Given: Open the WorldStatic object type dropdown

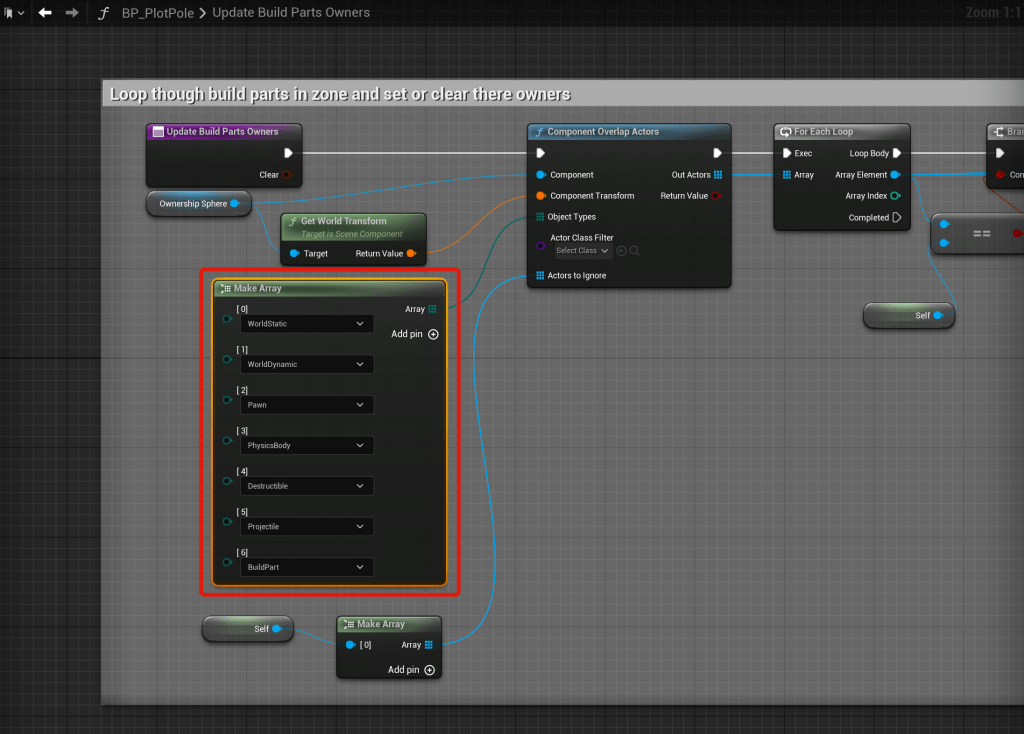Looking at the screenshot, I should (x=307, y=324).
